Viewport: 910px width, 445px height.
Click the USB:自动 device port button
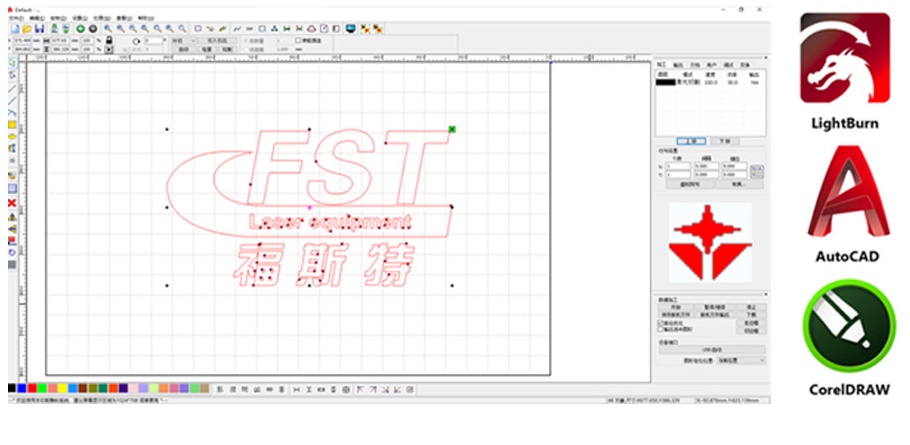(x=712, y=349)
